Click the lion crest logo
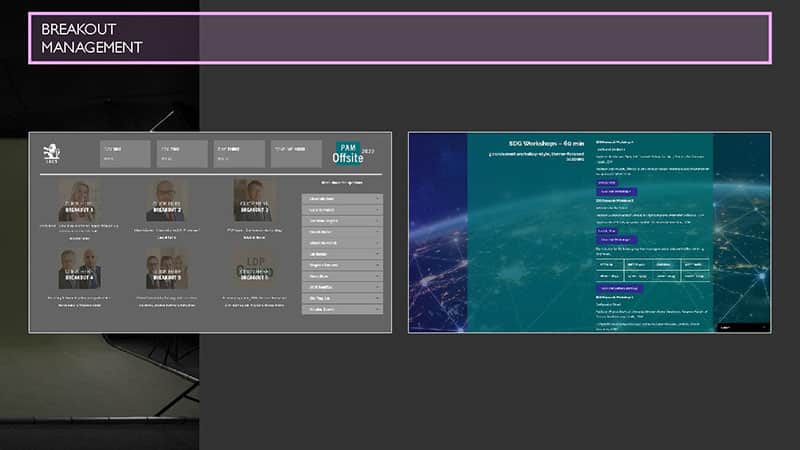This screenshot has height=450, width=800. 51,153
